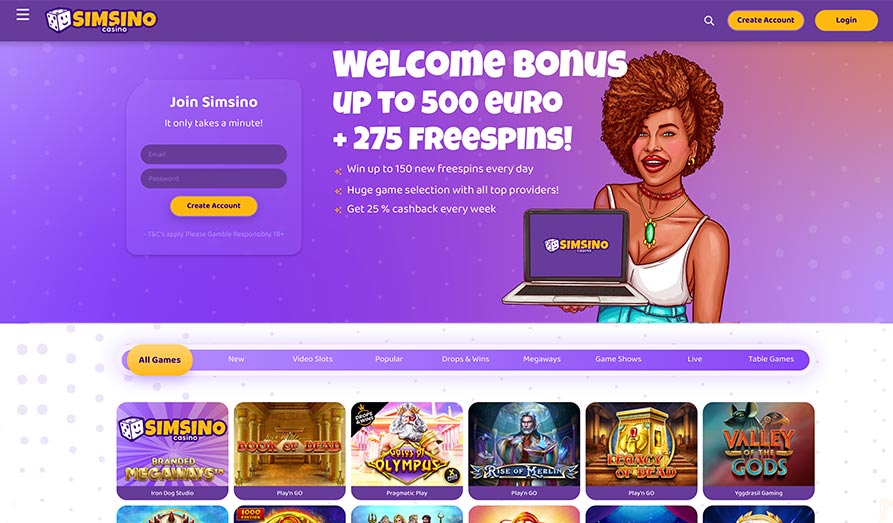Select the Live games tab
The height and width of the screenshot is (523, 893).
694,359
